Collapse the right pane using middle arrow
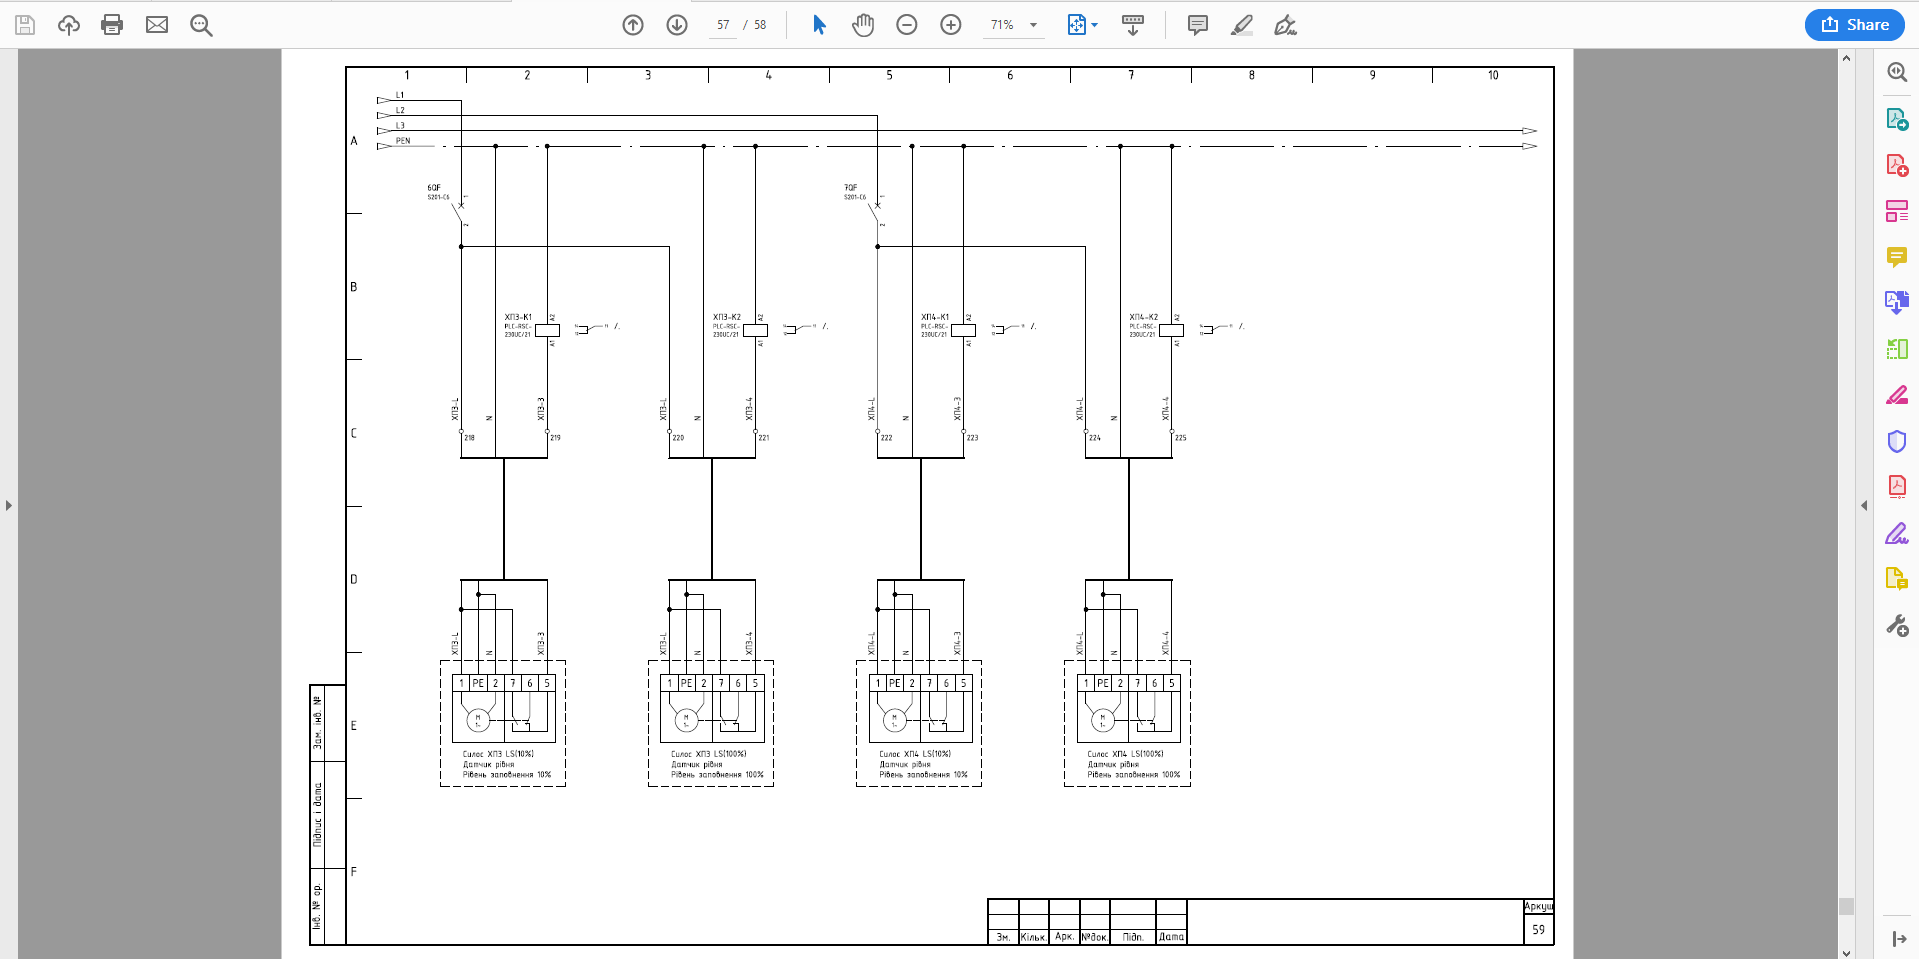Screen dimensions: 1919x959 point(1864,505)
